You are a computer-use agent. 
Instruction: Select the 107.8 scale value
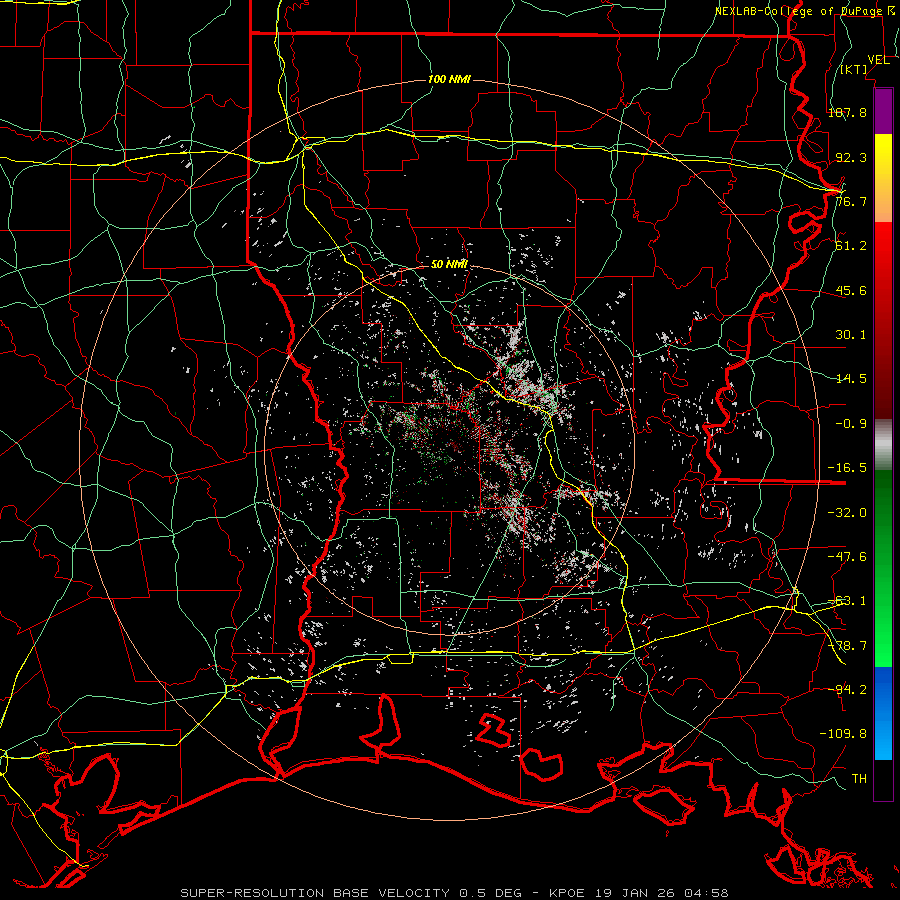(x=847, y=112)
